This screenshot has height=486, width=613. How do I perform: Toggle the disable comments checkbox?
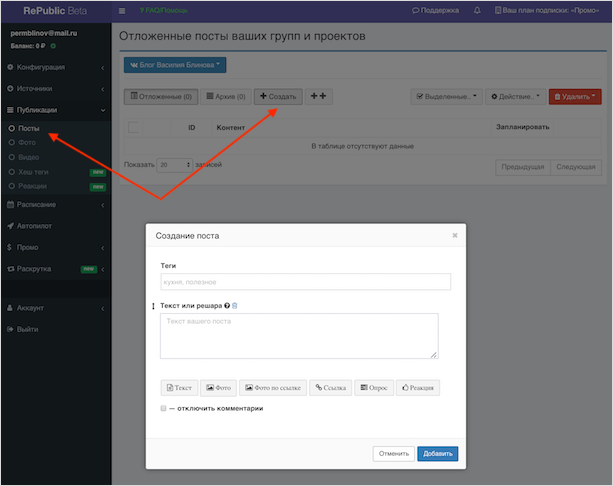163,408
